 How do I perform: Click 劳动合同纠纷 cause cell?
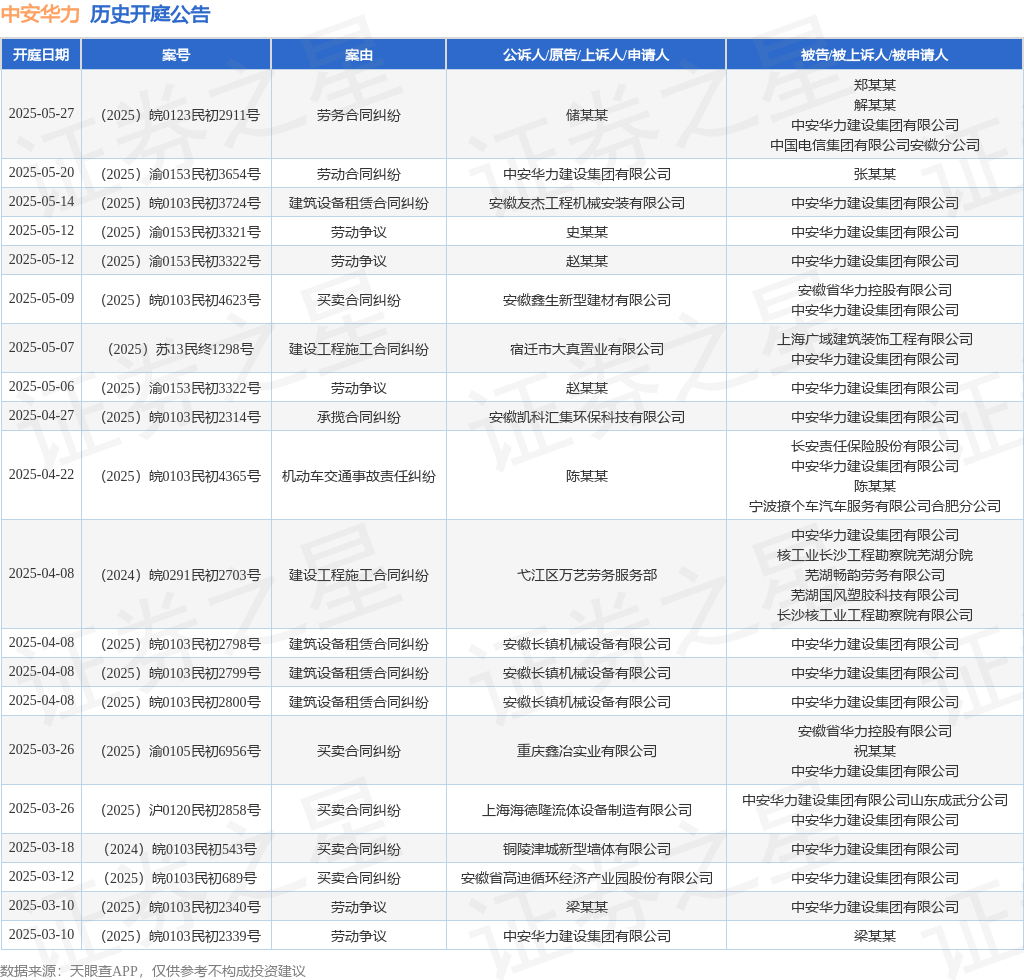(x=359, y=174)
